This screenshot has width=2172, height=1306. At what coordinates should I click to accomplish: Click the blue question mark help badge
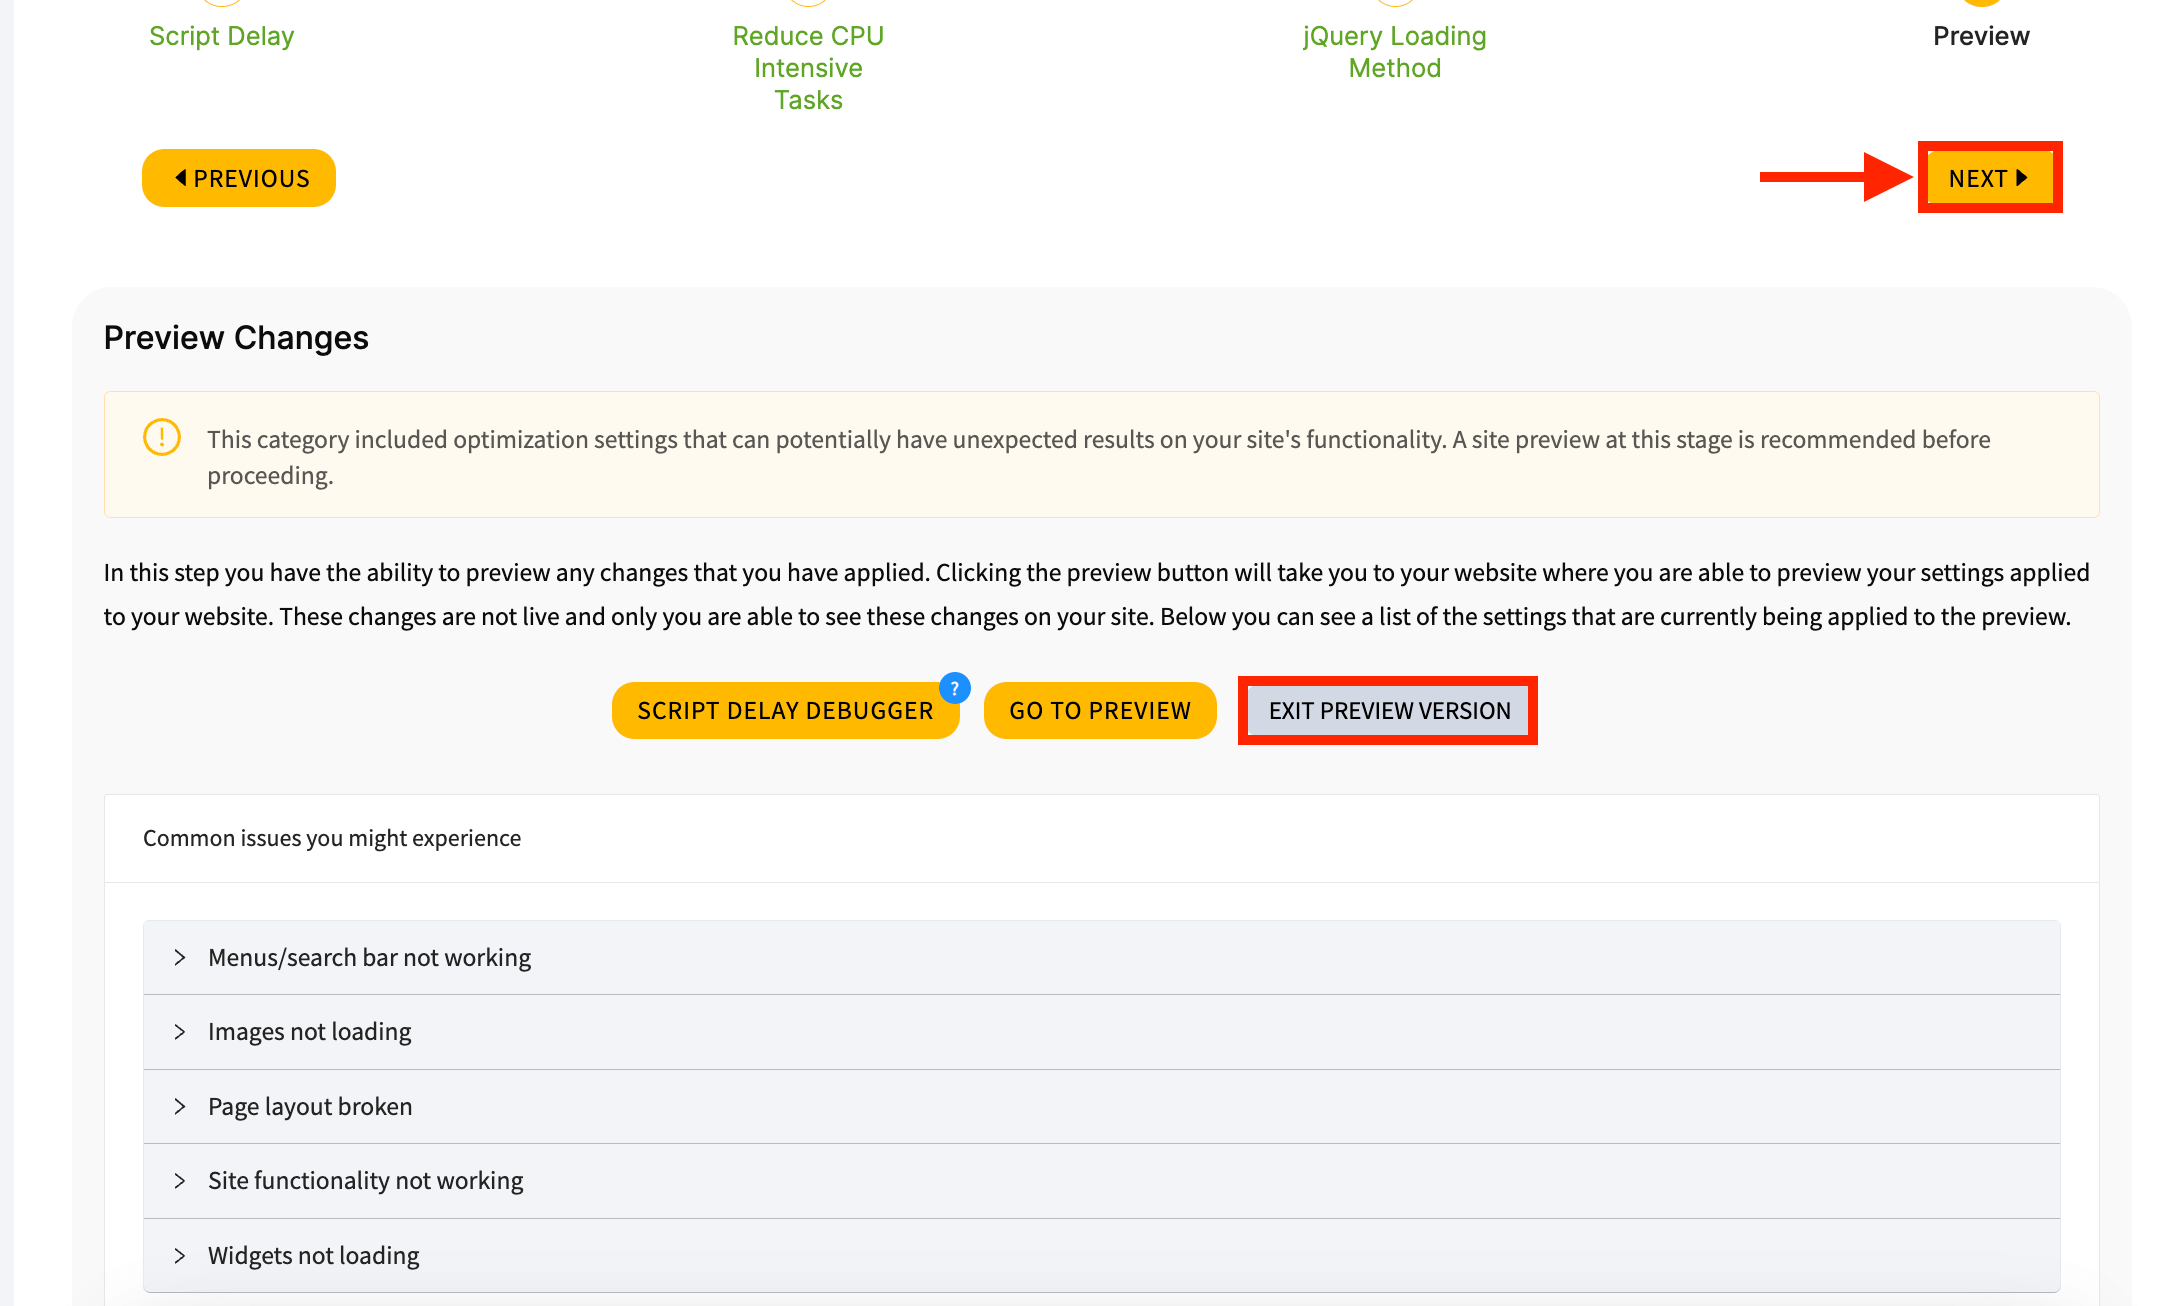click(x=955, y=688)
